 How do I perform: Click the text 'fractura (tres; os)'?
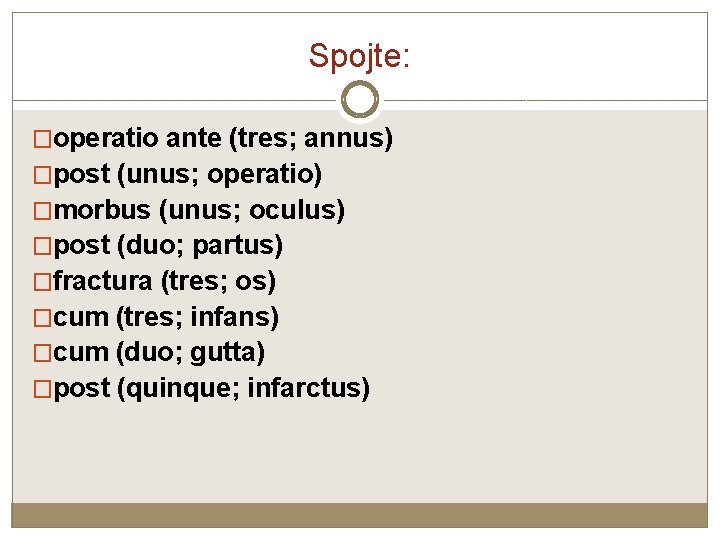(x=164, y=281)
